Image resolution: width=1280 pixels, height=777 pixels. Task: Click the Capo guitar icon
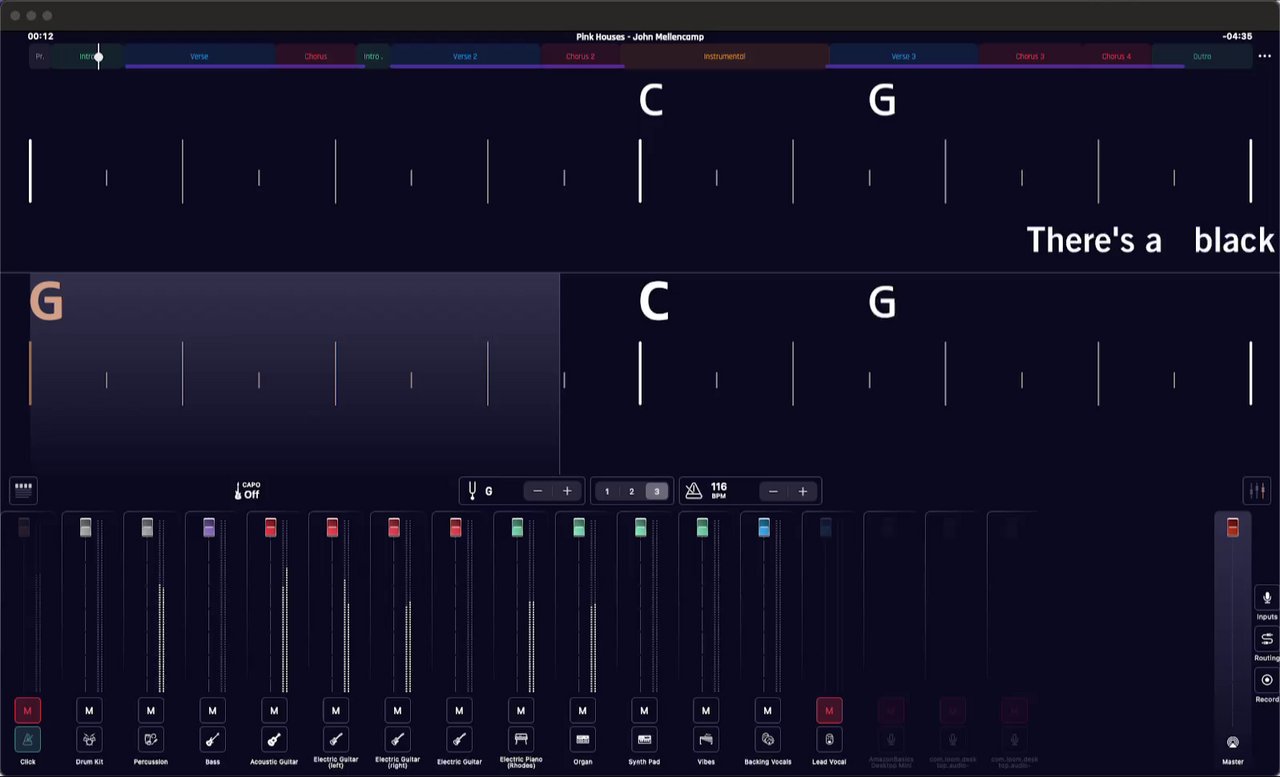[x=238, y=491]
